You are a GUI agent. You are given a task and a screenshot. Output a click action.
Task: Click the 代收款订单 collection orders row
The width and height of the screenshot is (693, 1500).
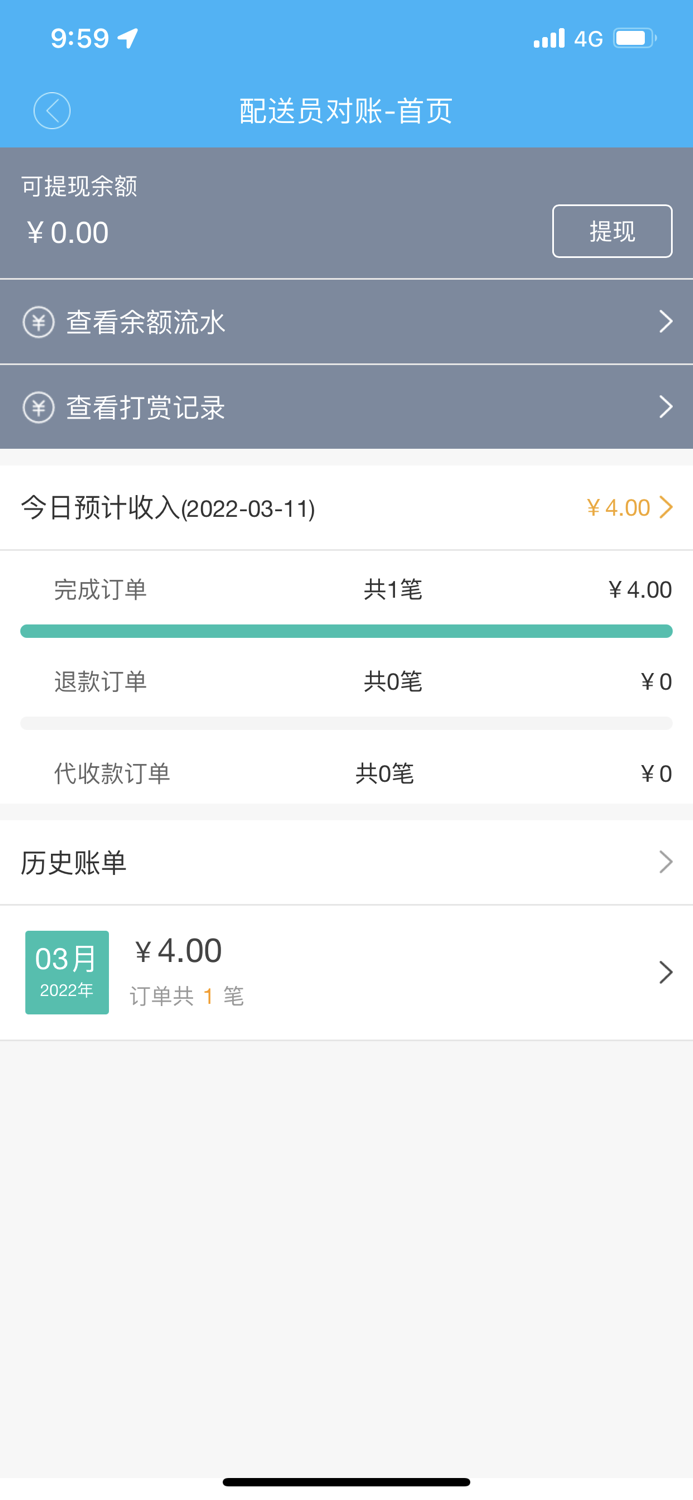click(346, 773)
